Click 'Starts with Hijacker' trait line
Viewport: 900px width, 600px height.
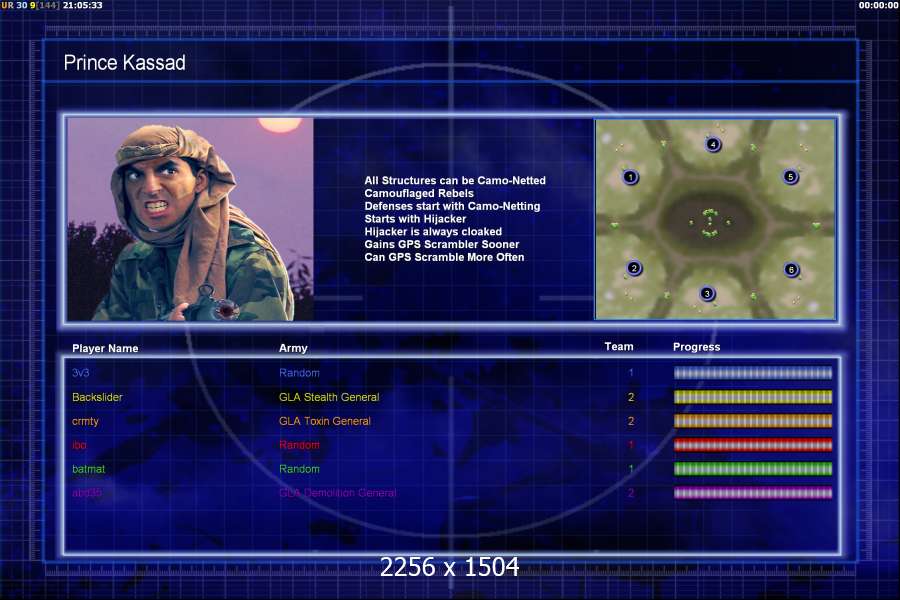(x=415, y=219)
